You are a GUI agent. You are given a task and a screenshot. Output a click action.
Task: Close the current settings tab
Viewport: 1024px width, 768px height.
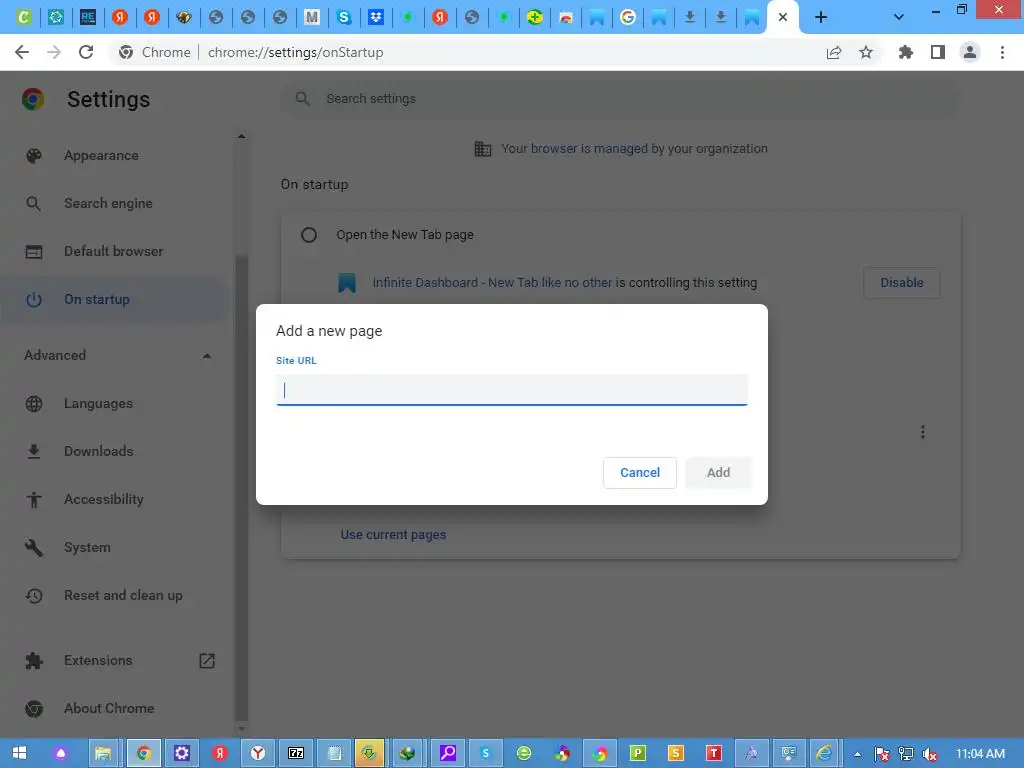click(x=782, y=18)
